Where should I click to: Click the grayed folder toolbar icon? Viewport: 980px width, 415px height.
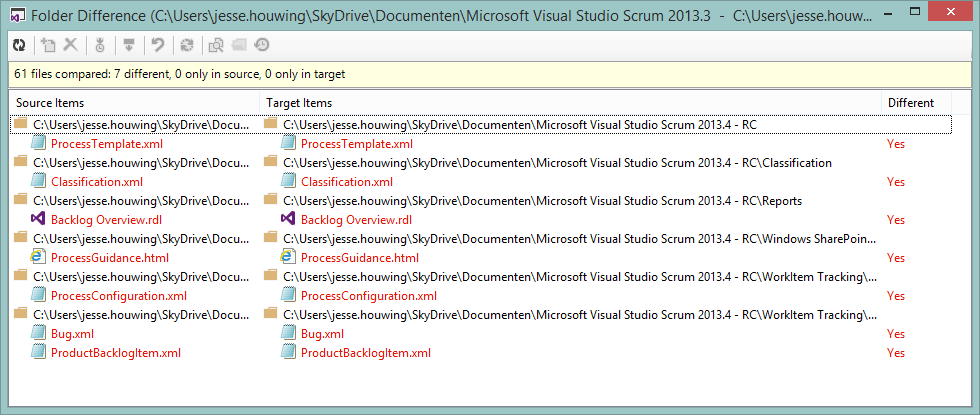239,44
